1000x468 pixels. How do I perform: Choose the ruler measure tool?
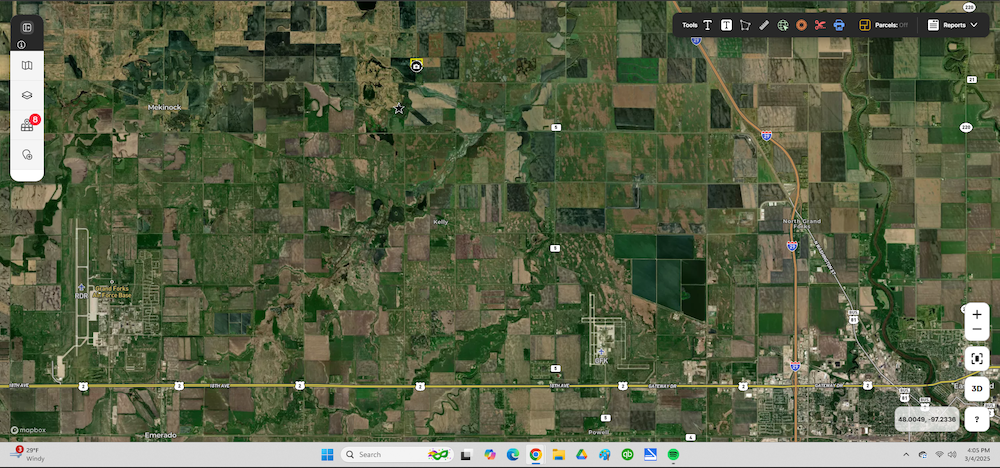click(764, 25)
